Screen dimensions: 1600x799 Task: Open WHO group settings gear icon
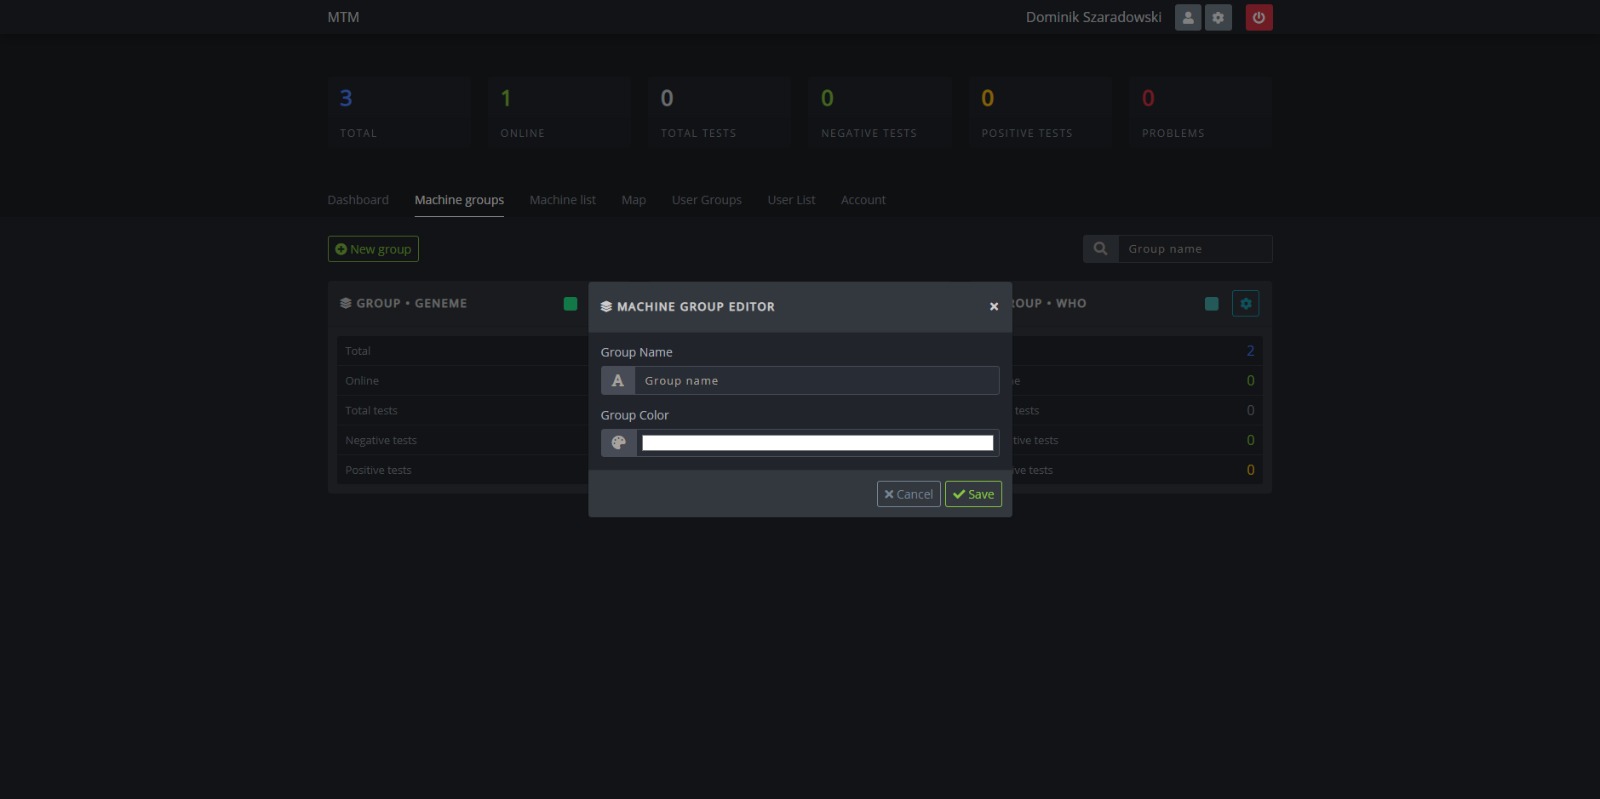(x=1245, y=304)
